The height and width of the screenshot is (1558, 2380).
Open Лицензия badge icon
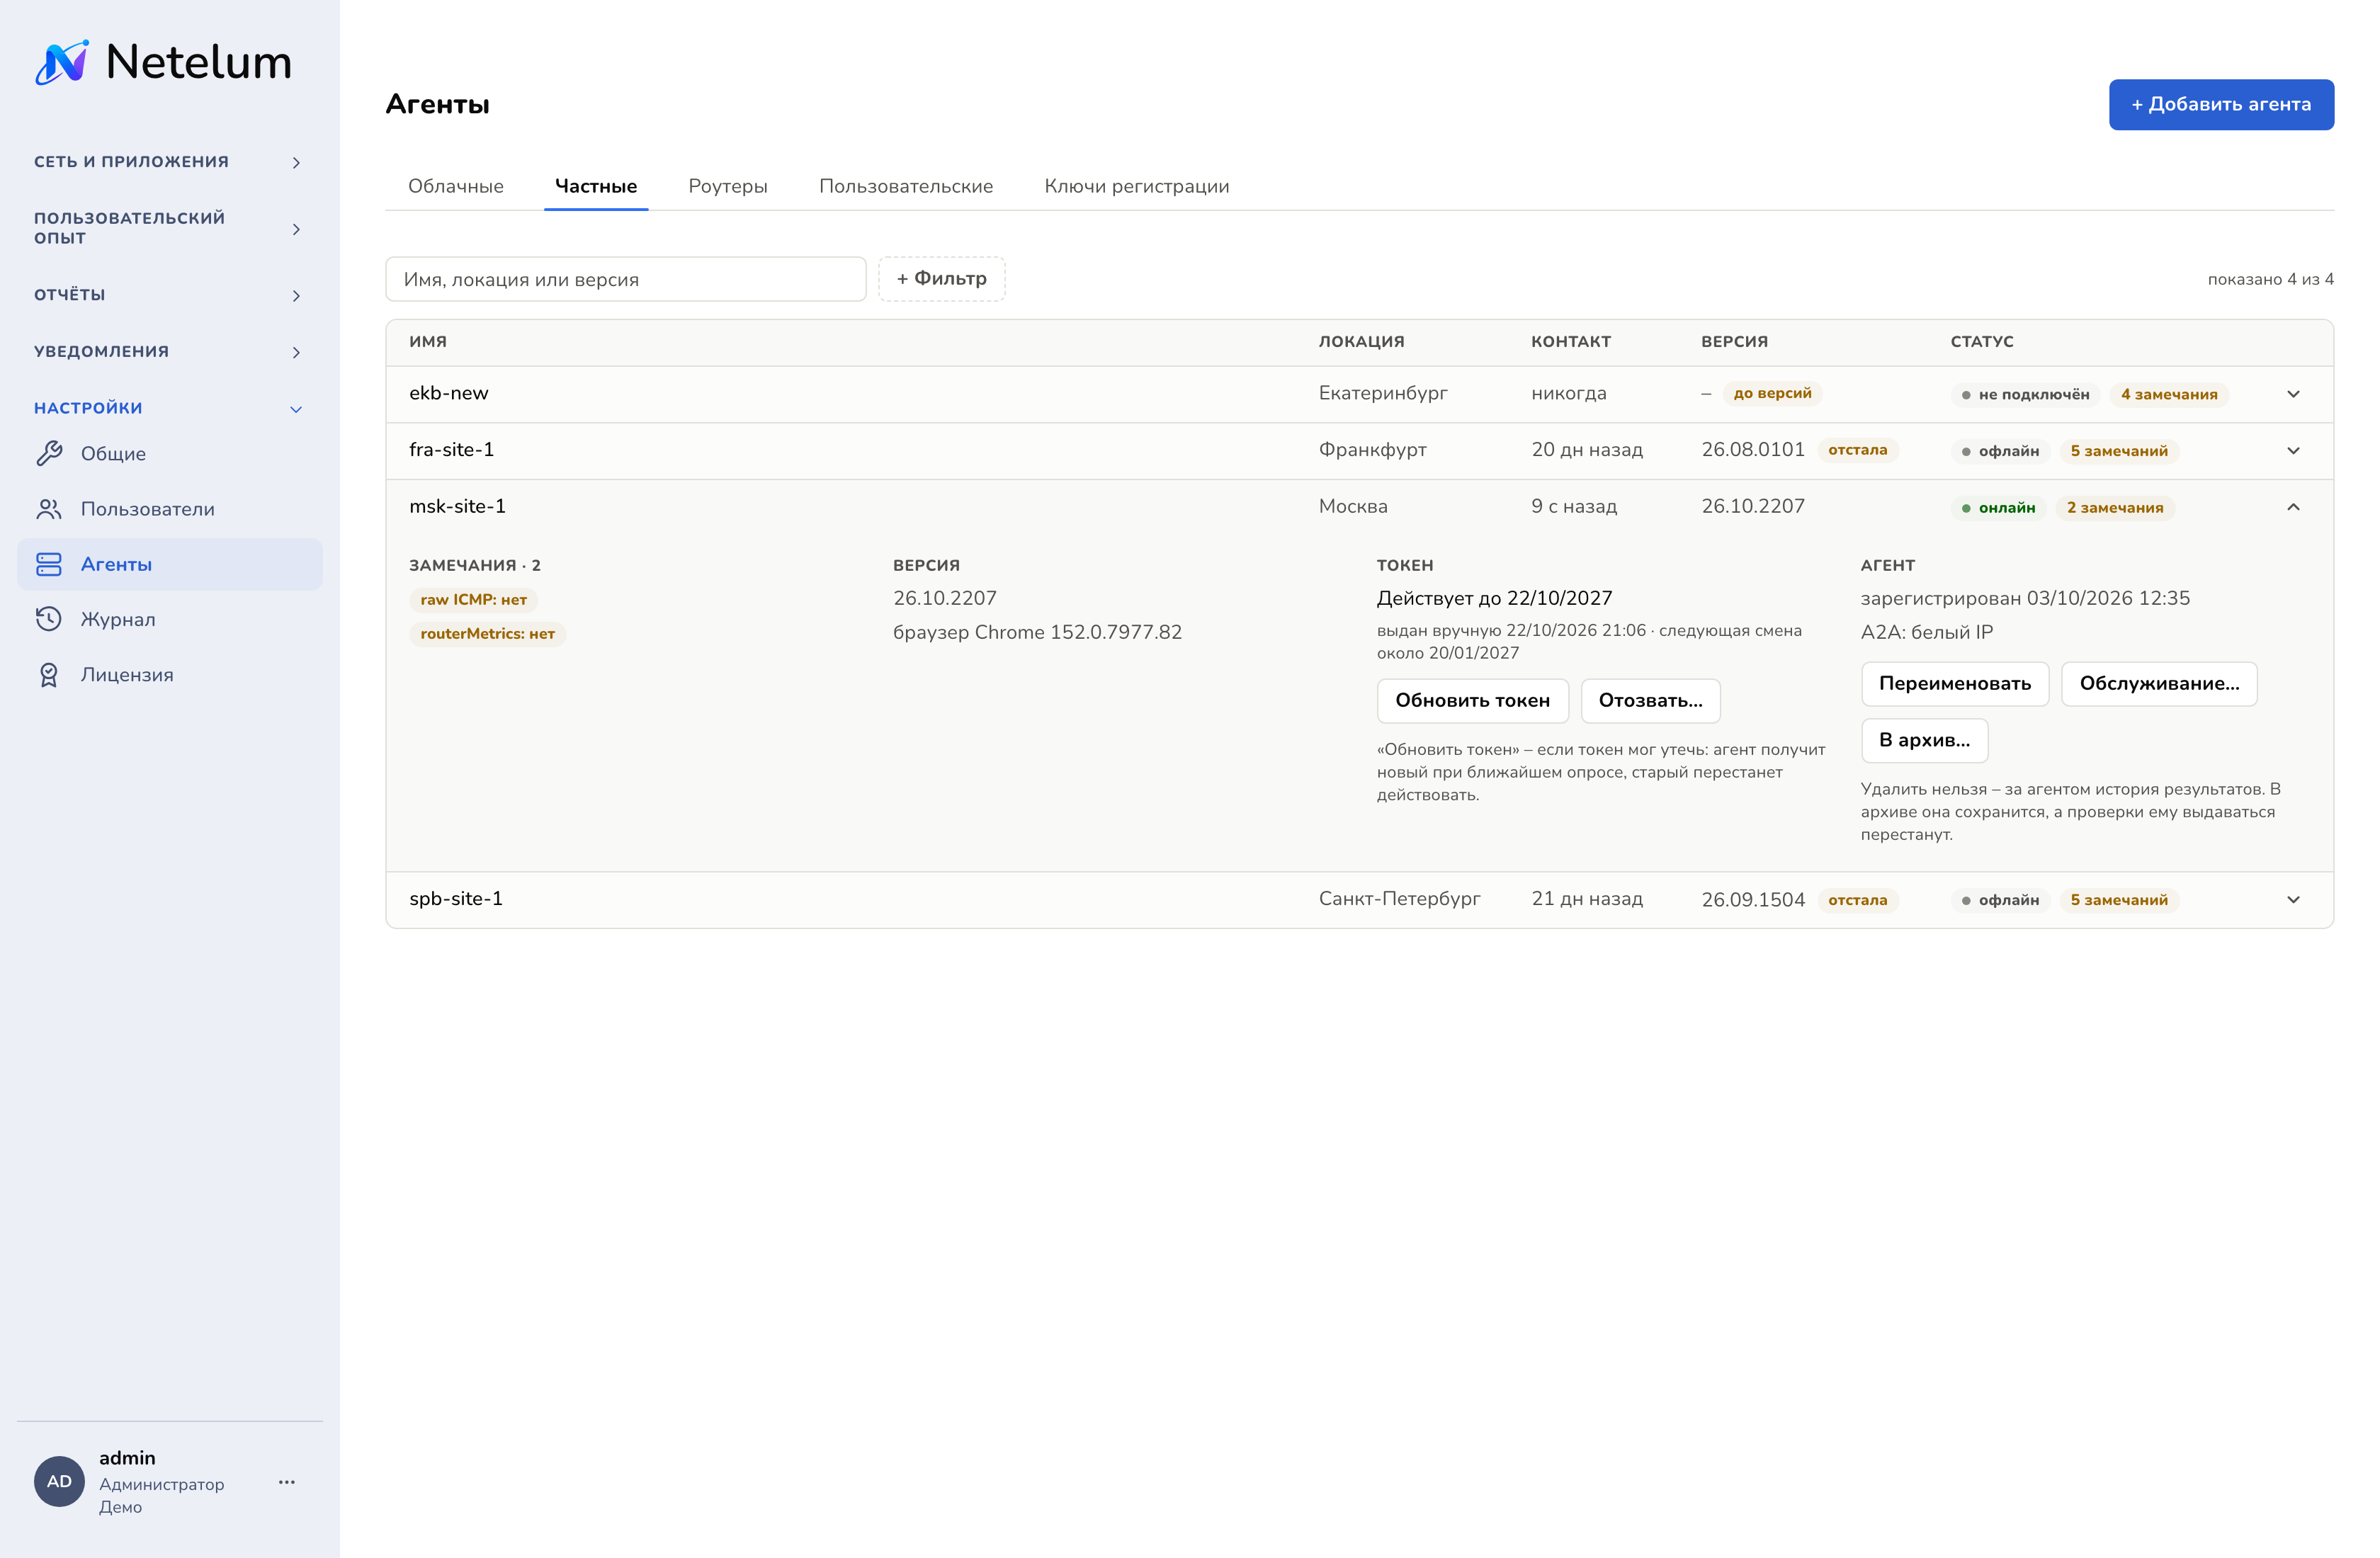49,675
